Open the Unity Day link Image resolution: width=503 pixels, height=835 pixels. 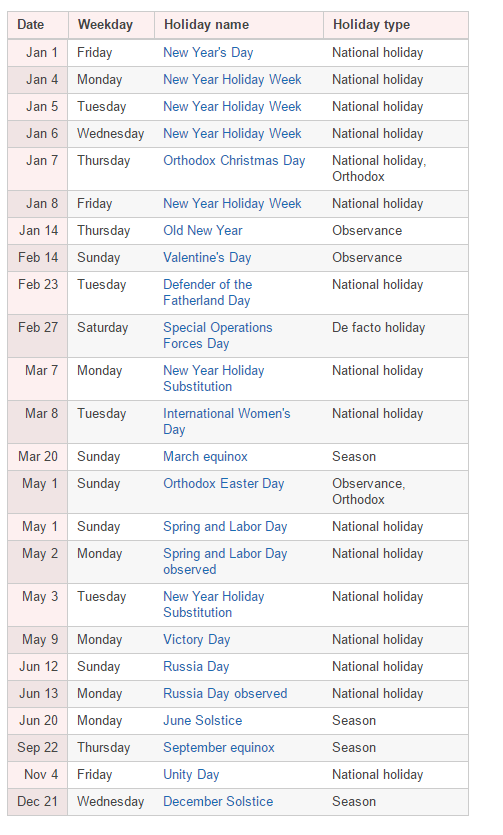191,774
